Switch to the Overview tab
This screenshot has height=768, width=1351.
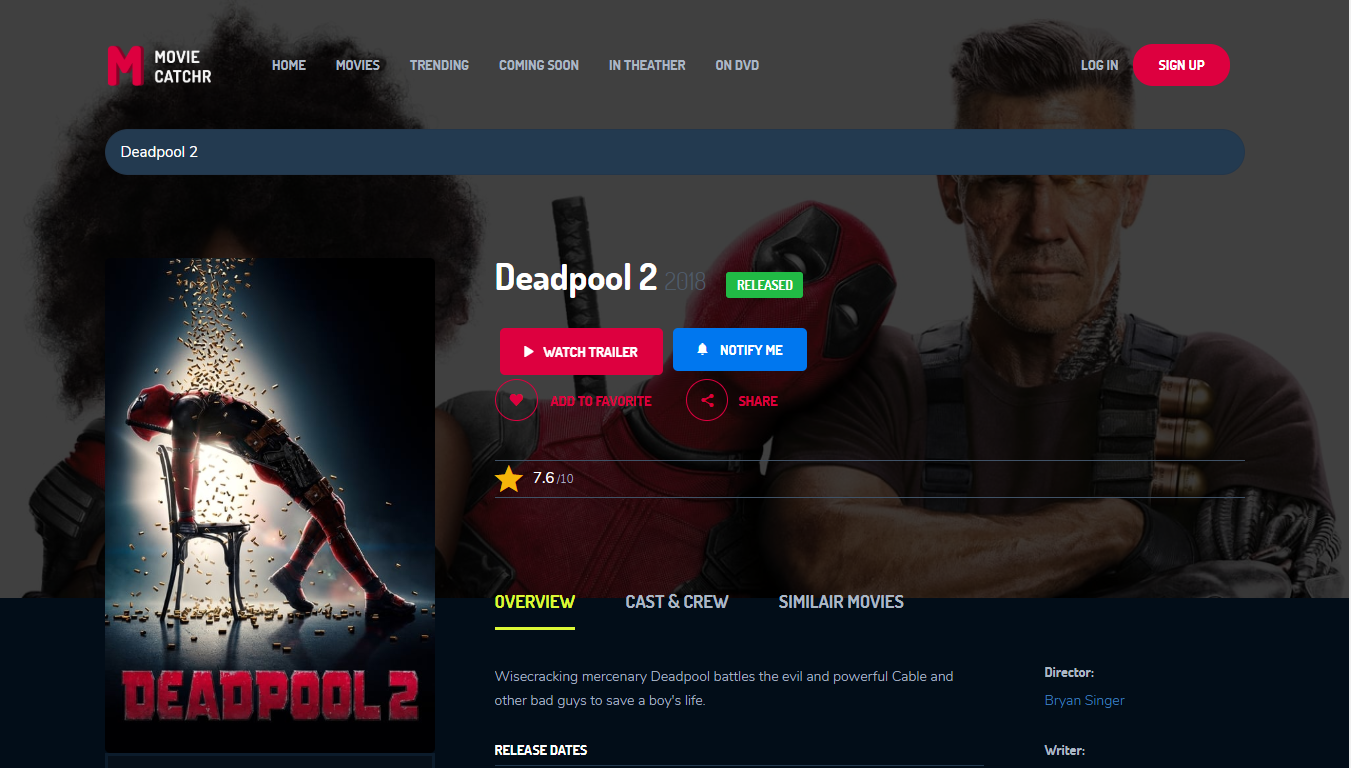[x=535, y=602]
